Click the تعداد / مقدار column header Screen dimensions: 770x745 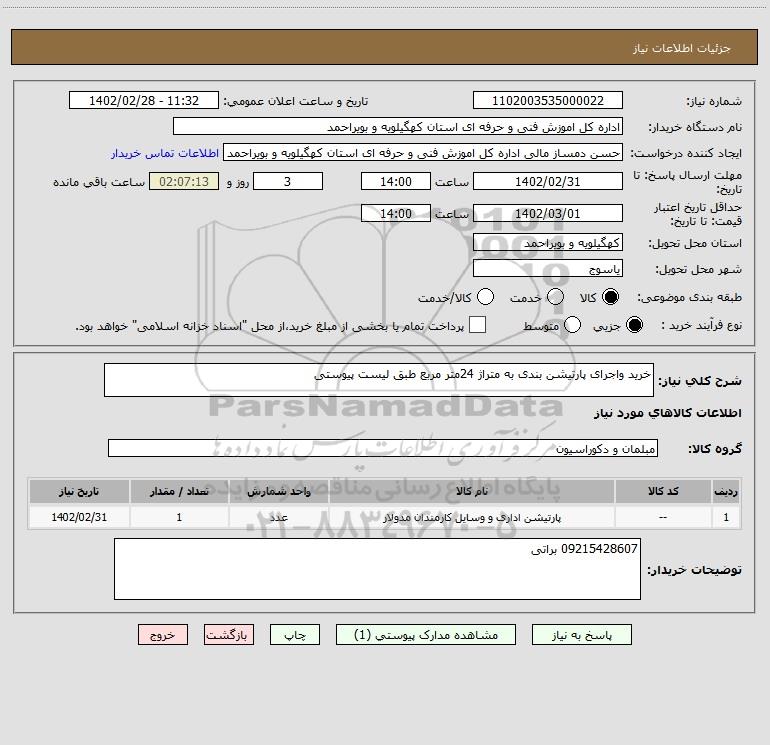tap(179, 491)
